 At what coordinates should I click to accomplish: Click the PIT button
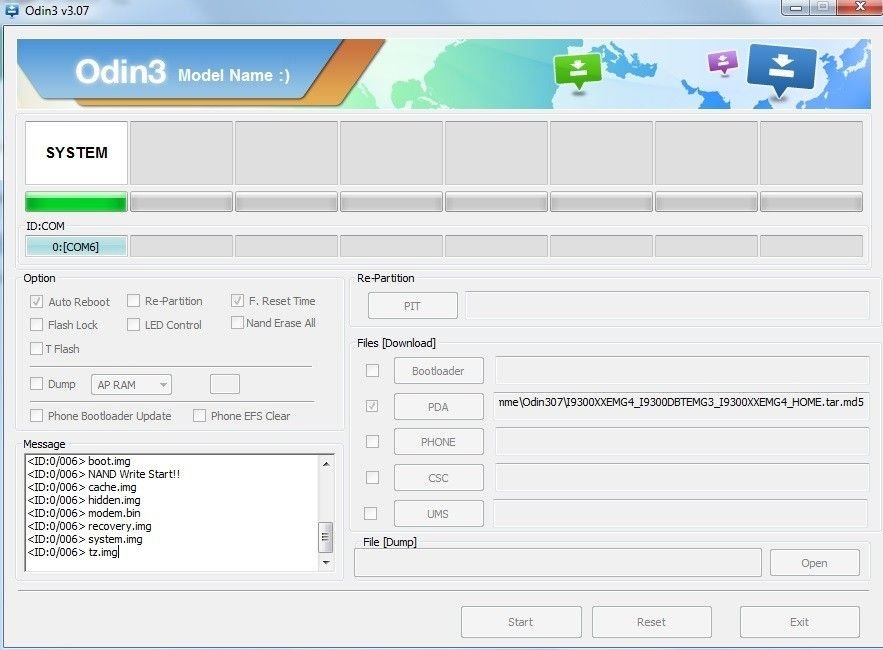413,306
